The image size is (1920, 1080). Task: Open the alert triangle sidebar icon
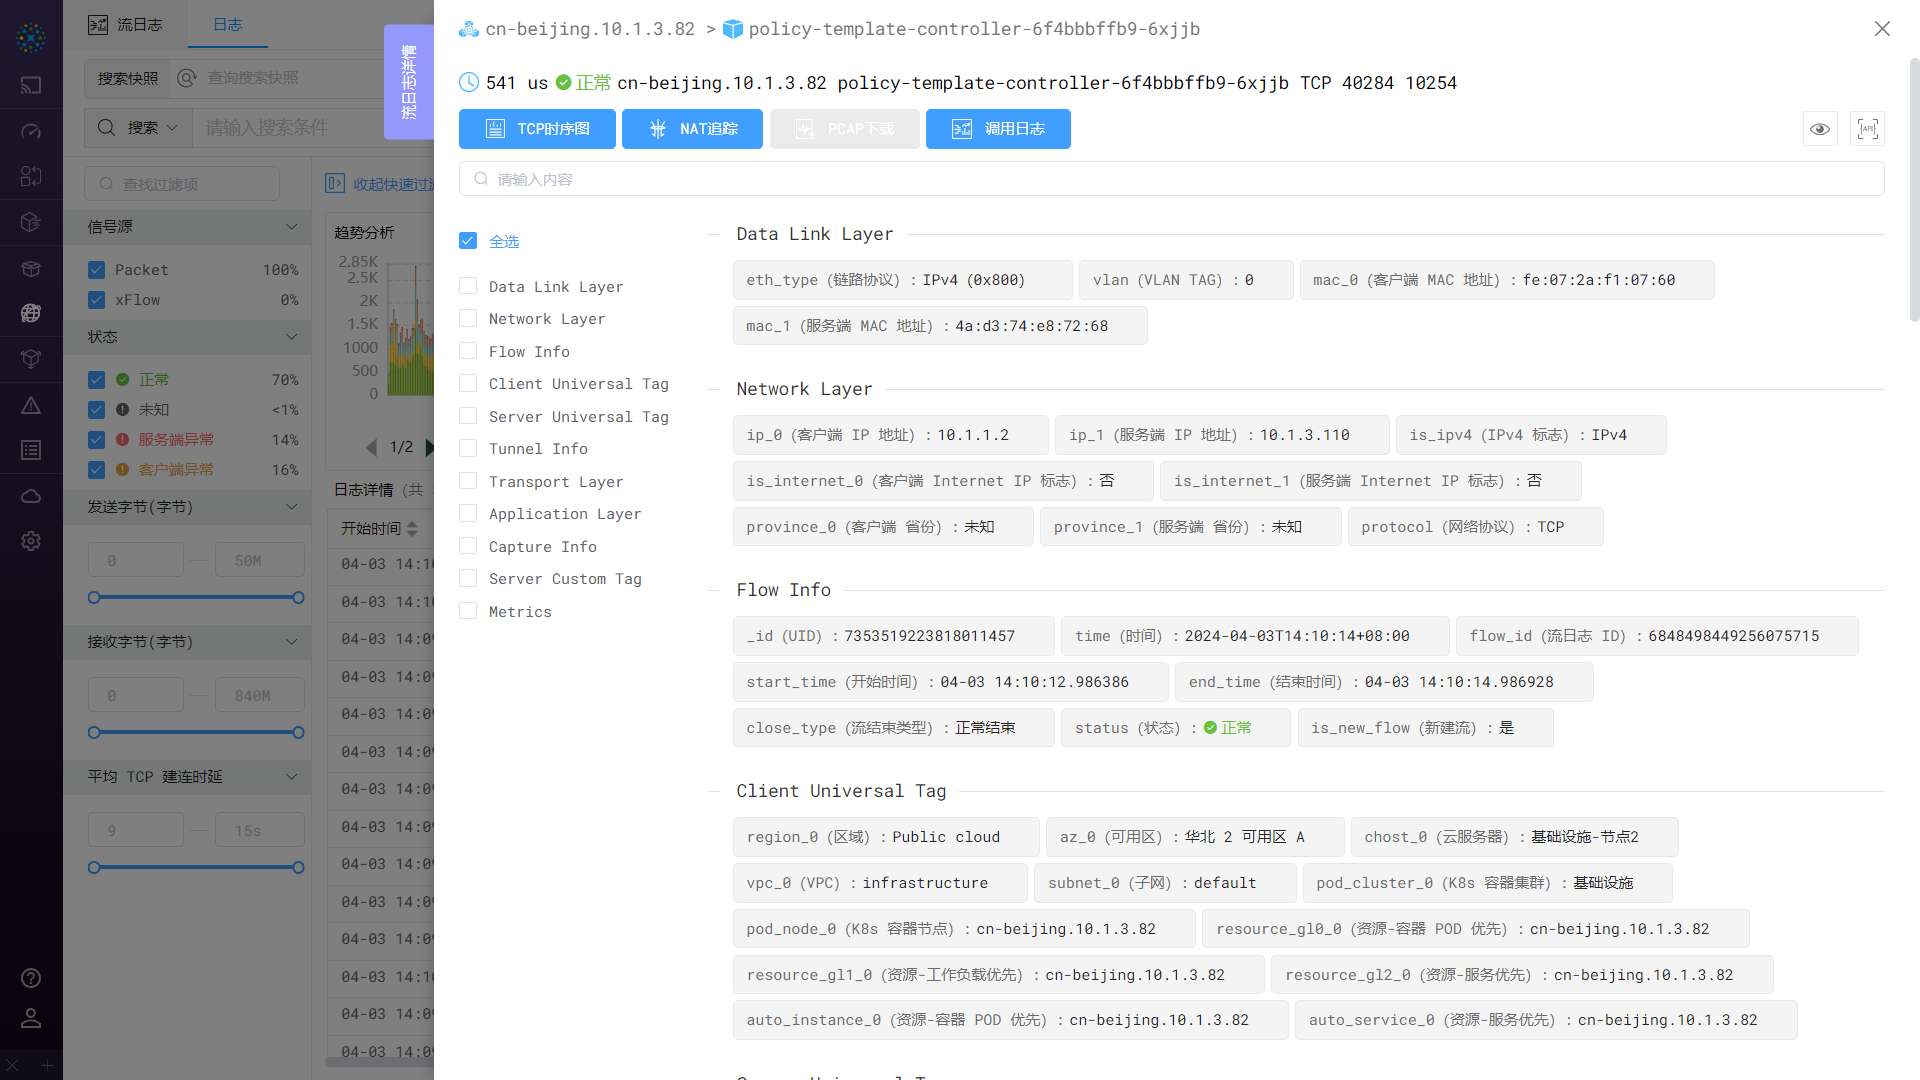(x=31, y=405)
